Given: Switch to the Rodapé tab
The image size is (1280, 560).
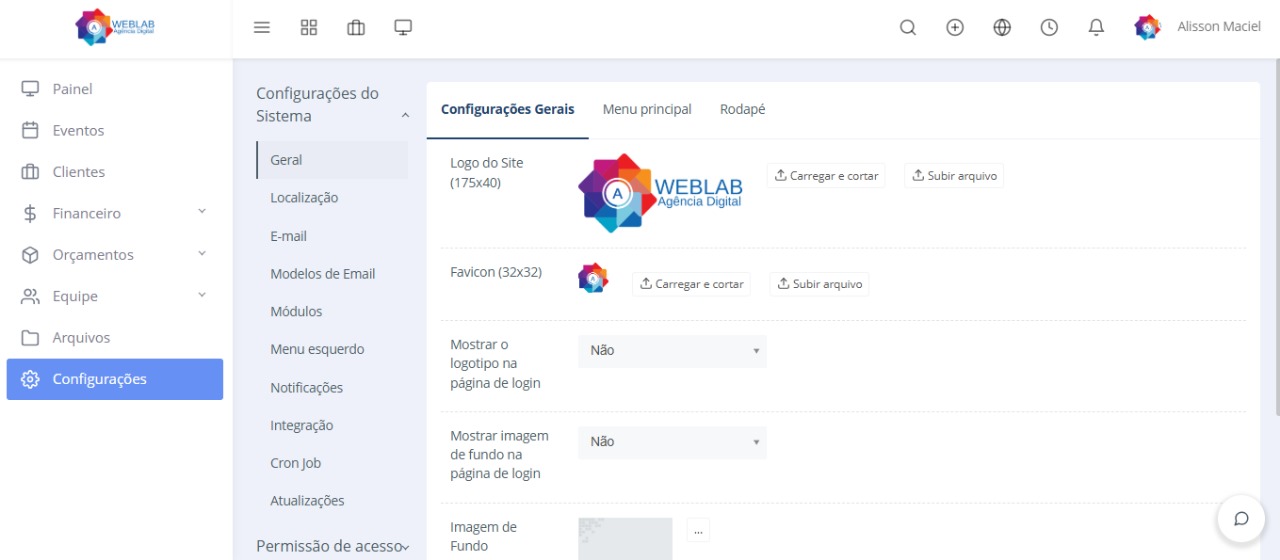Looking at the screenshot, I should click(x=743, y=110).
